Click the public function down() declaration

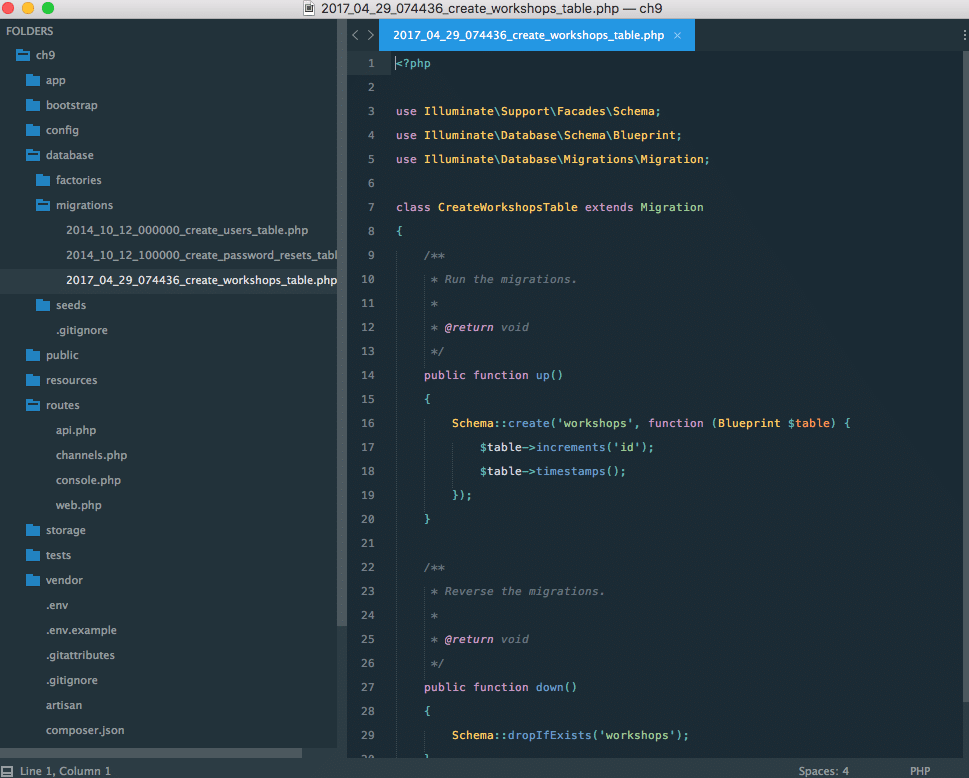click(x=500, y=687)
